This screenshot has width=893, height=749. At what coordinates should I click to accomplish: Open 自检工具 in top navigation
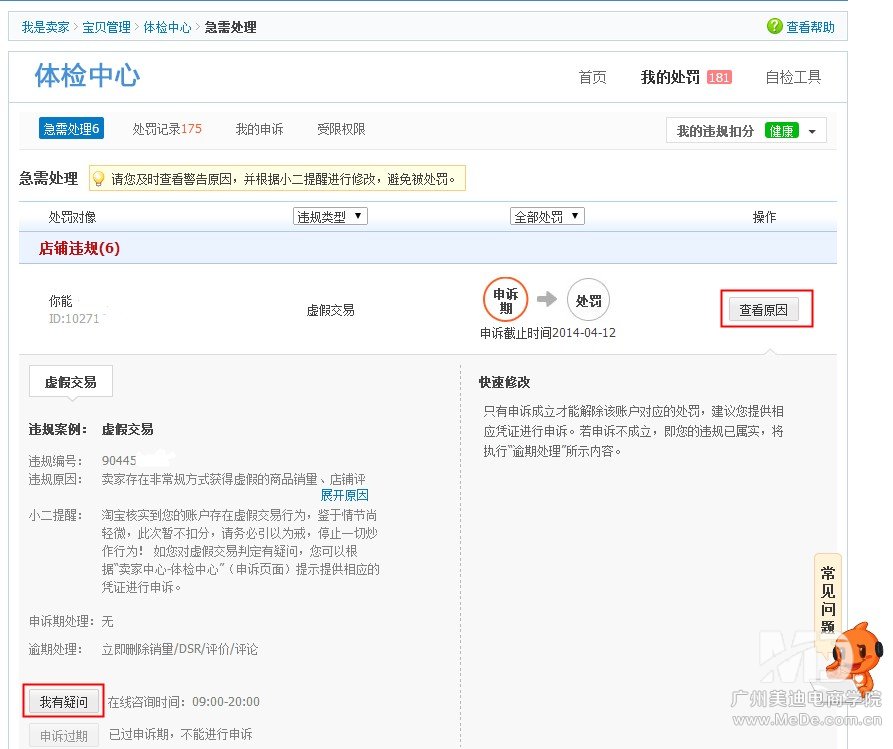click(x=793, y=77)
